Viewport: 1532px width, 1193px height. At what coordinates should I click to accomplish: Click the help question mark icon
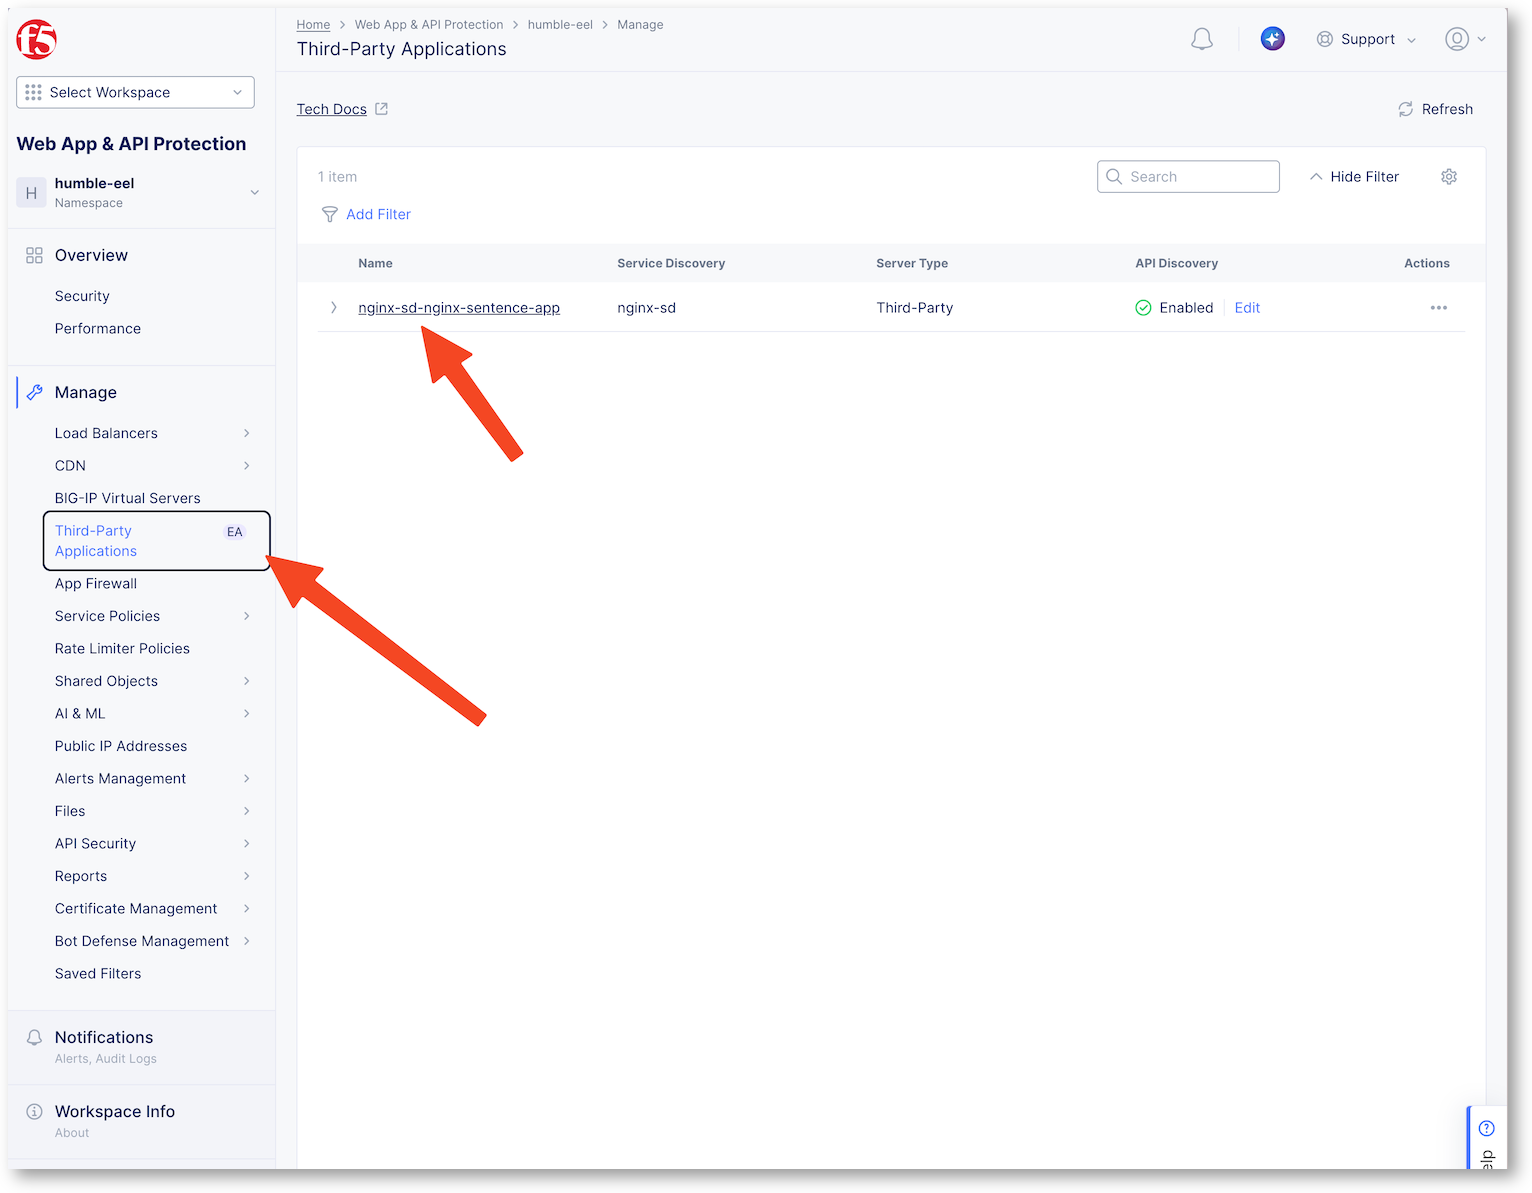click(x=1487, y=1128)
